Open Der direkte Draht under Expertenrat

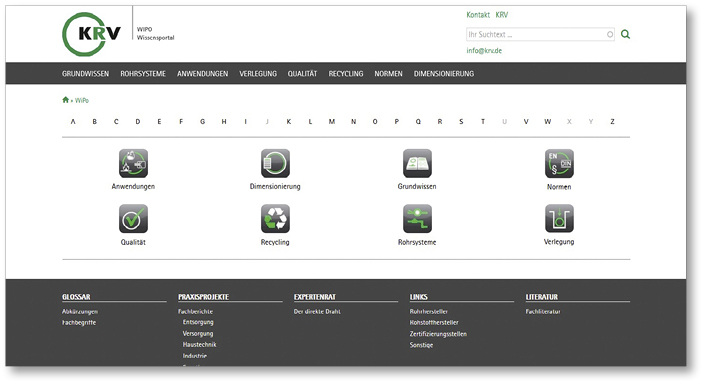tap(317, 312)
